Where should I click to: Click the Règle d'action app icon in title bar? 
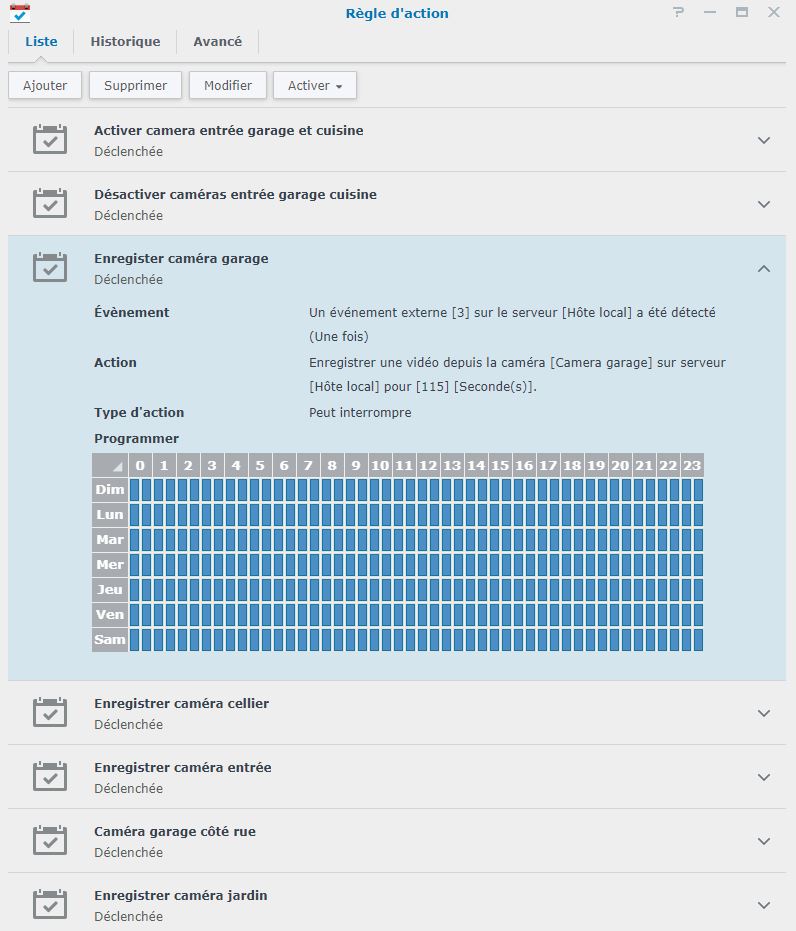[x=19, y=13]
